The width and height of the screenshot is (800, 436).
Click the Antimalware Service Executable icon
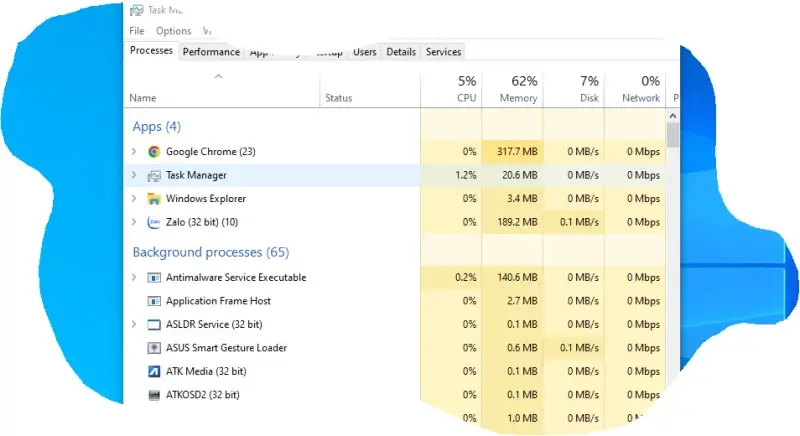(154, 278)
